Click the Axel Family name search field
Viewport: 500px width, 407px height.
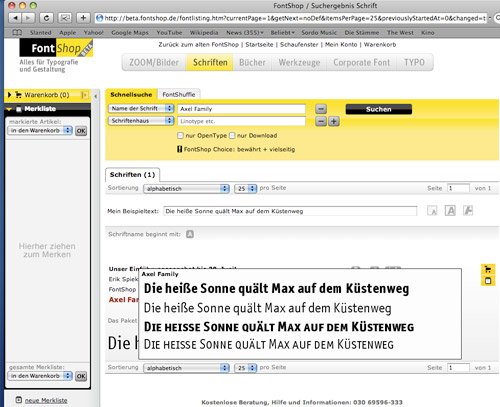[x=241, y=109]
